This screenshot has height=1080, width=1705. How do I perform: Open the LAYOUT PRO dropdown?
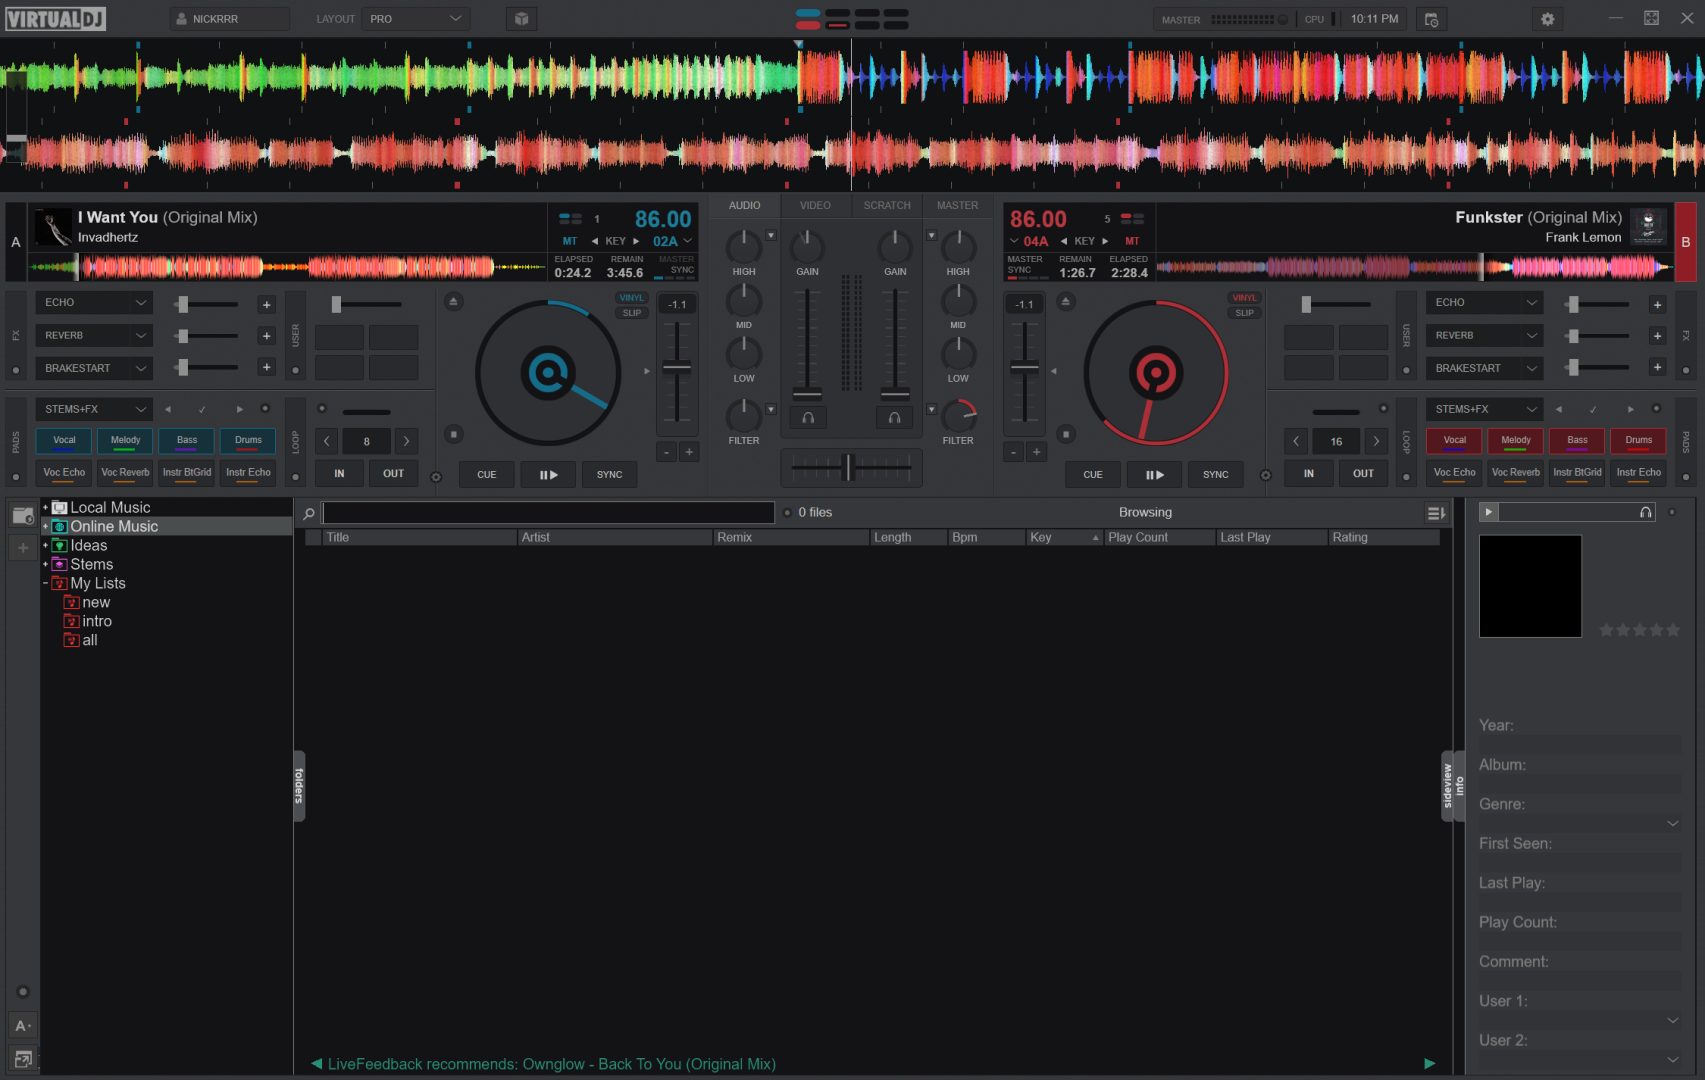coord(415,19)
